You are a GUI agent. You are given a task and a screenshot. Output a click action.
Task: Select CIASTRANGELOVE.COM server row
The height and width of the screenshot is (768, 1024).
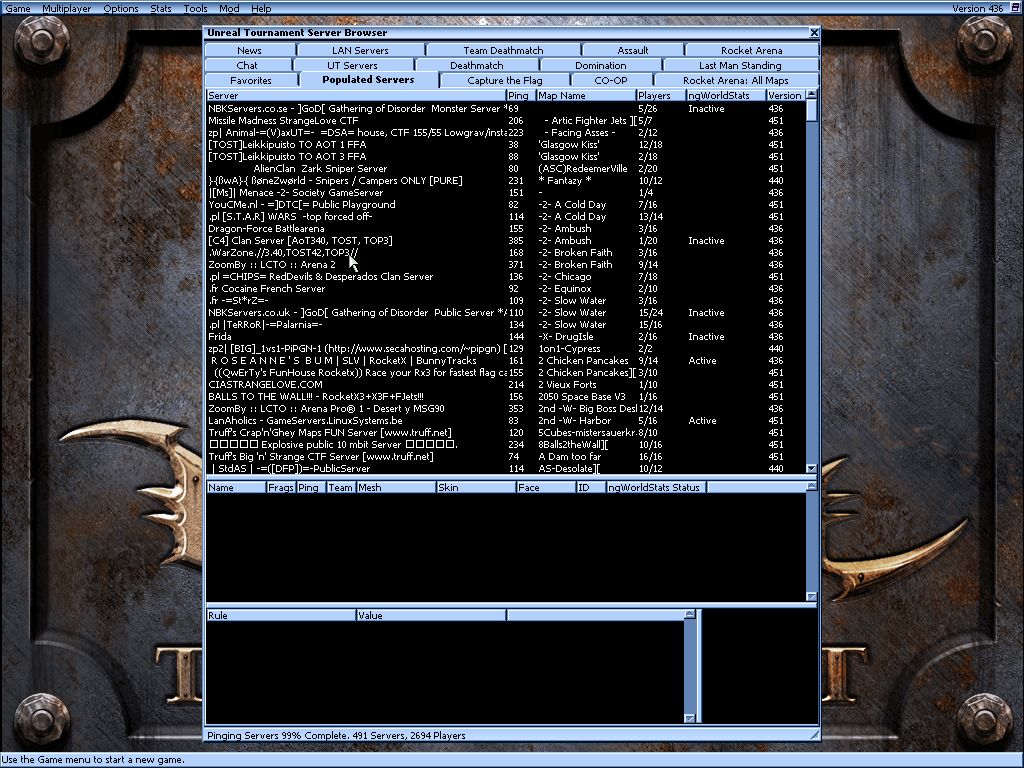point(506,385)
